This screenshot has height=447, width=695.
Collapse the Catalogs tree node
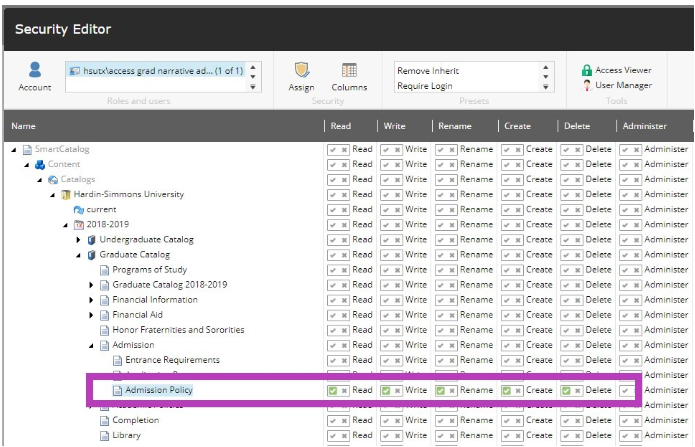[x=40, y=180]
